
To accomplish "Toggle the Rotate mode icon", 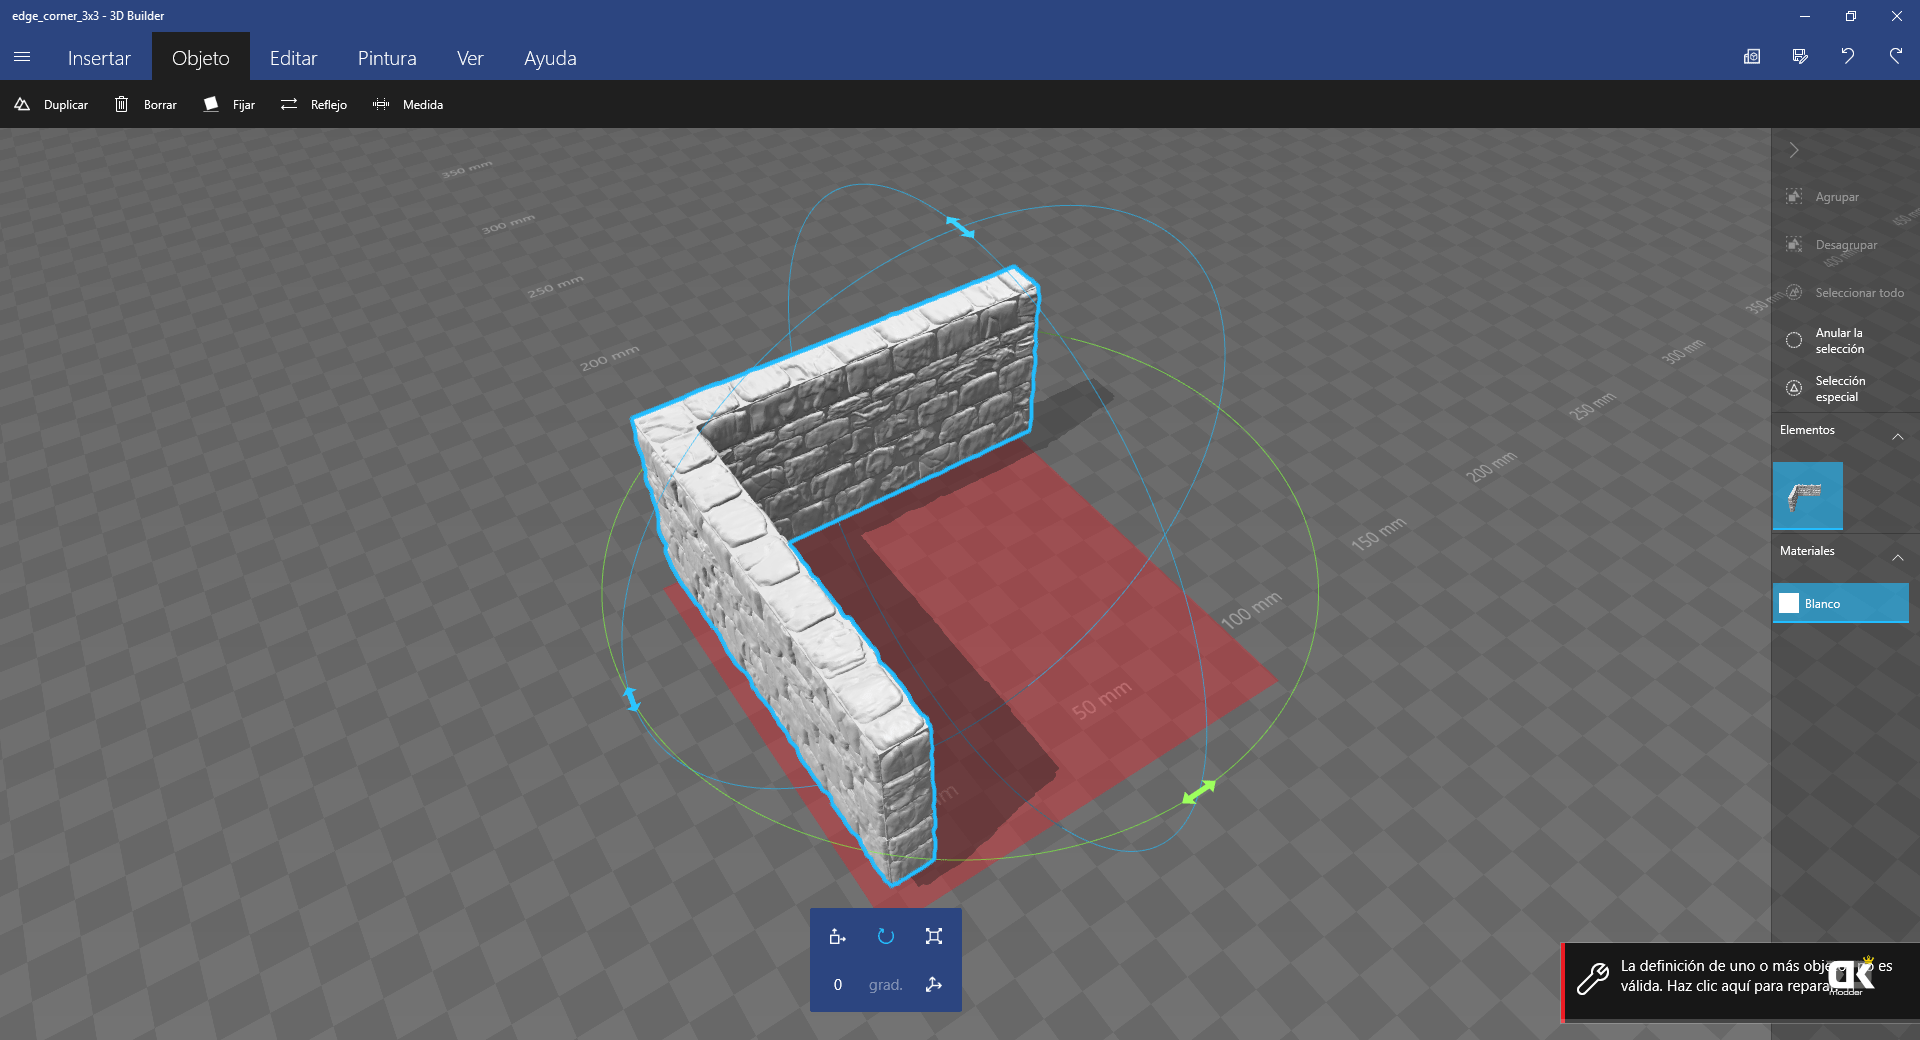I will pos(885,936).
